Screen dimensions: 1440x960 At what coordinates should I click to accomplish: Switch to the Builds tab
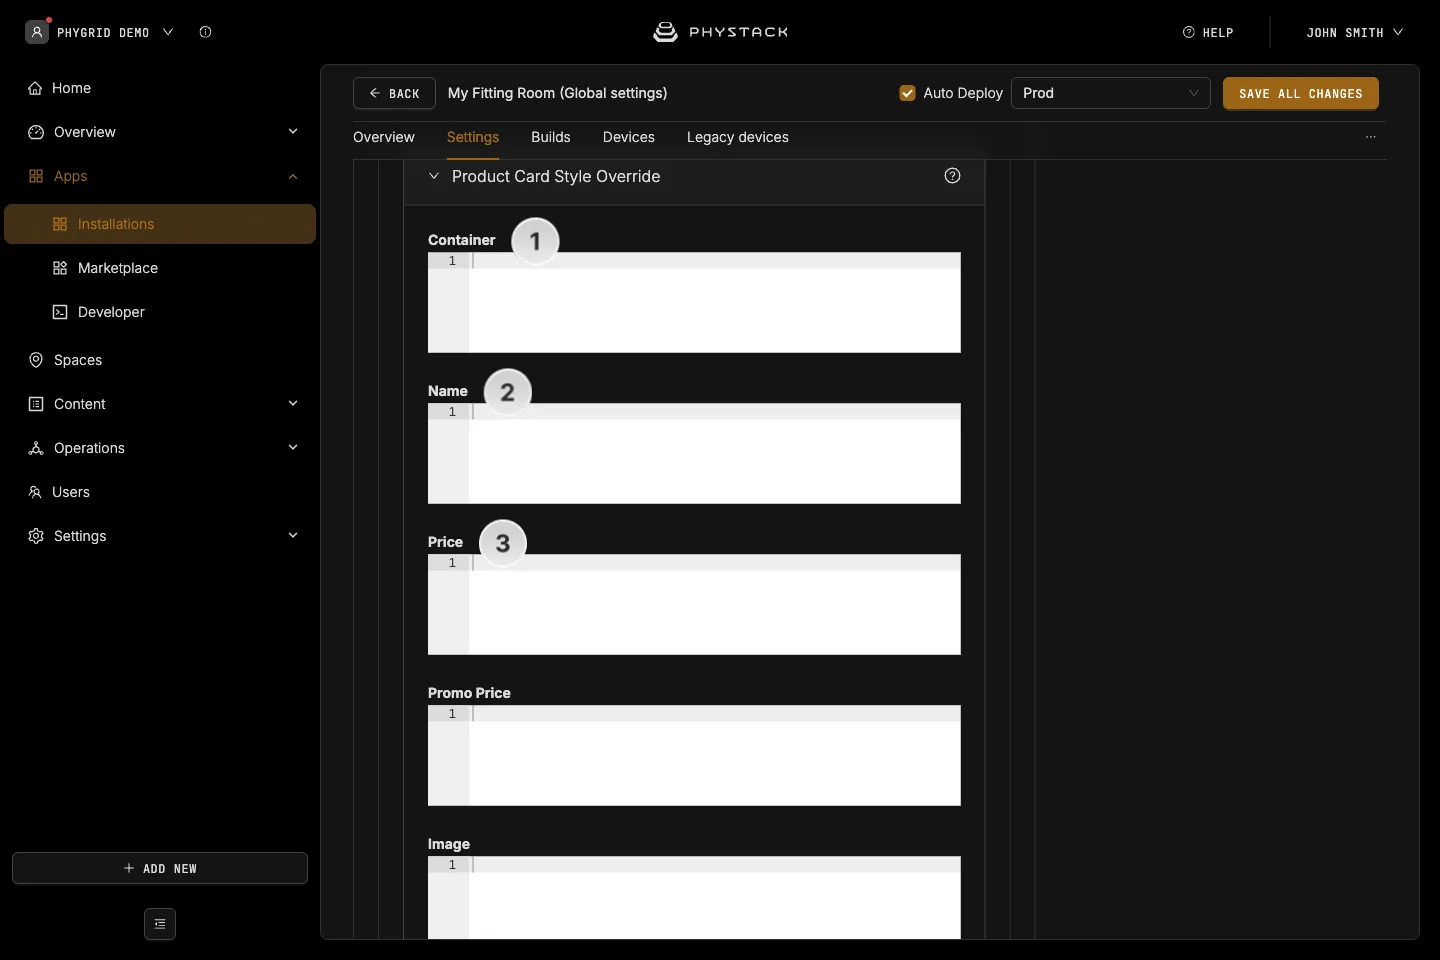point(551,137)
